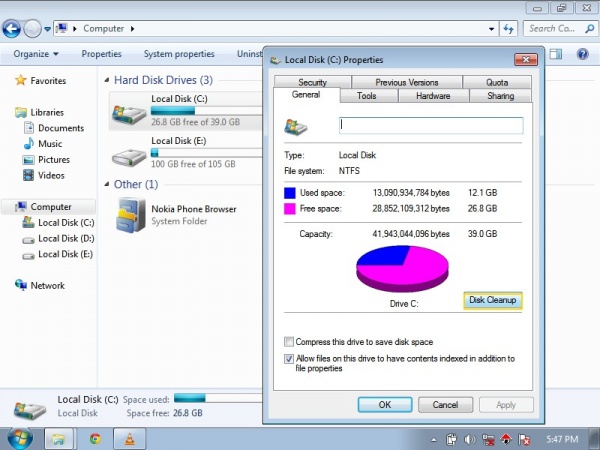The height and width of the screenshot is (450, 600).
Task: Click the Forward arrow in Explorer
Action: click(x=32, y=29)
